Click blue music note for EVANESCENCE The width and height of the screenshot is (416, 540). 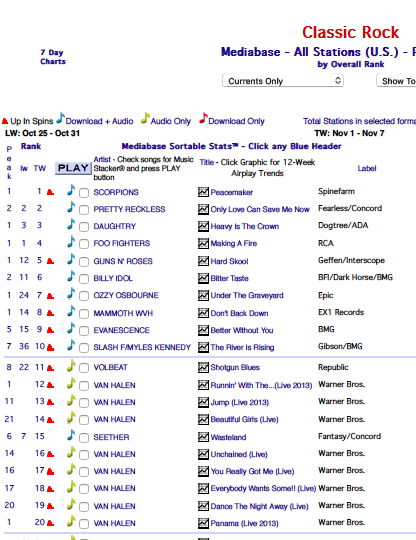tap(71, 328)
